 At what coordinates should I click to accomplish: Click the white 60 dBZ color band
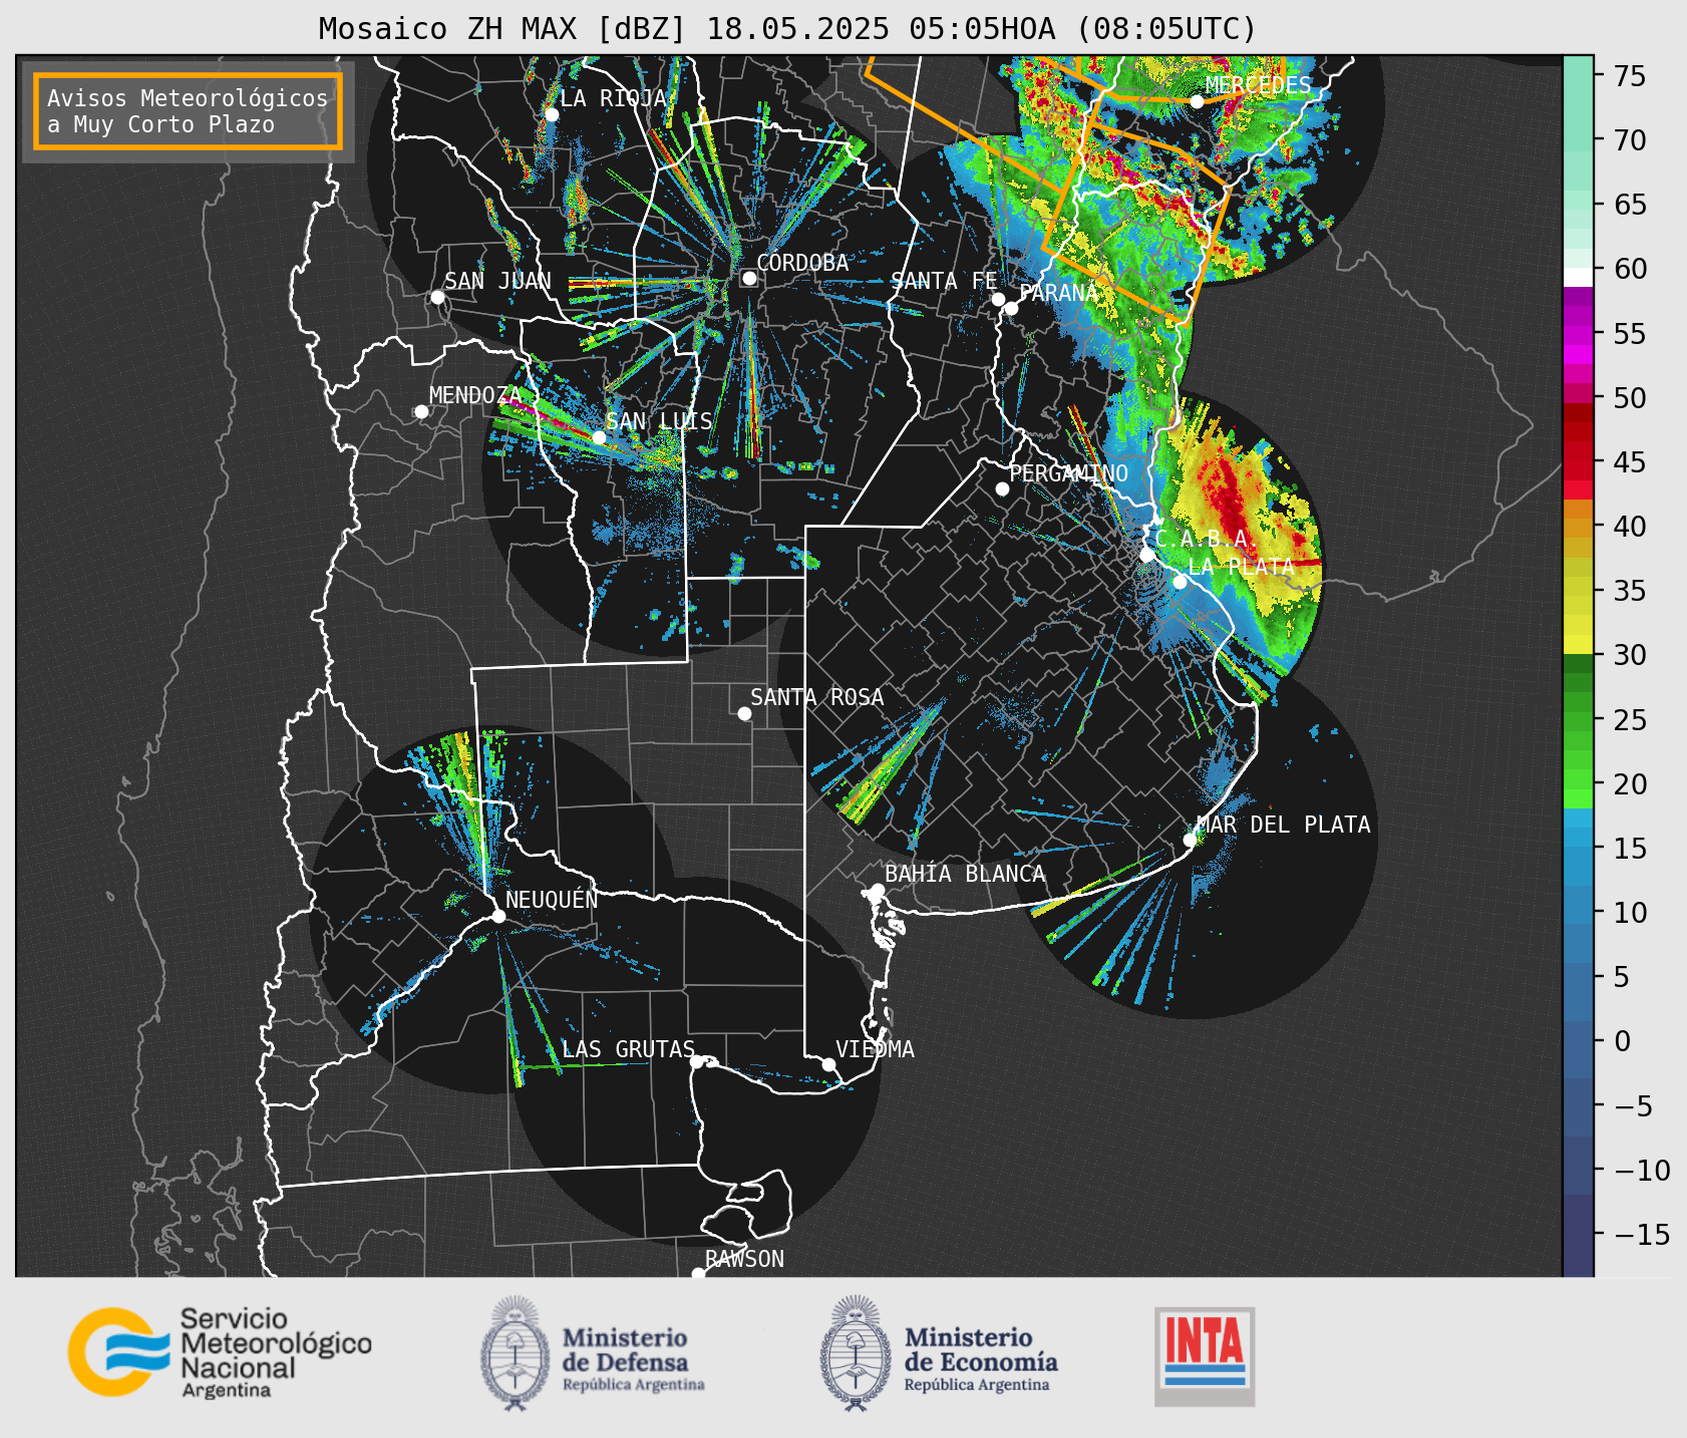pyautogui.click(x=1578, y=277)
